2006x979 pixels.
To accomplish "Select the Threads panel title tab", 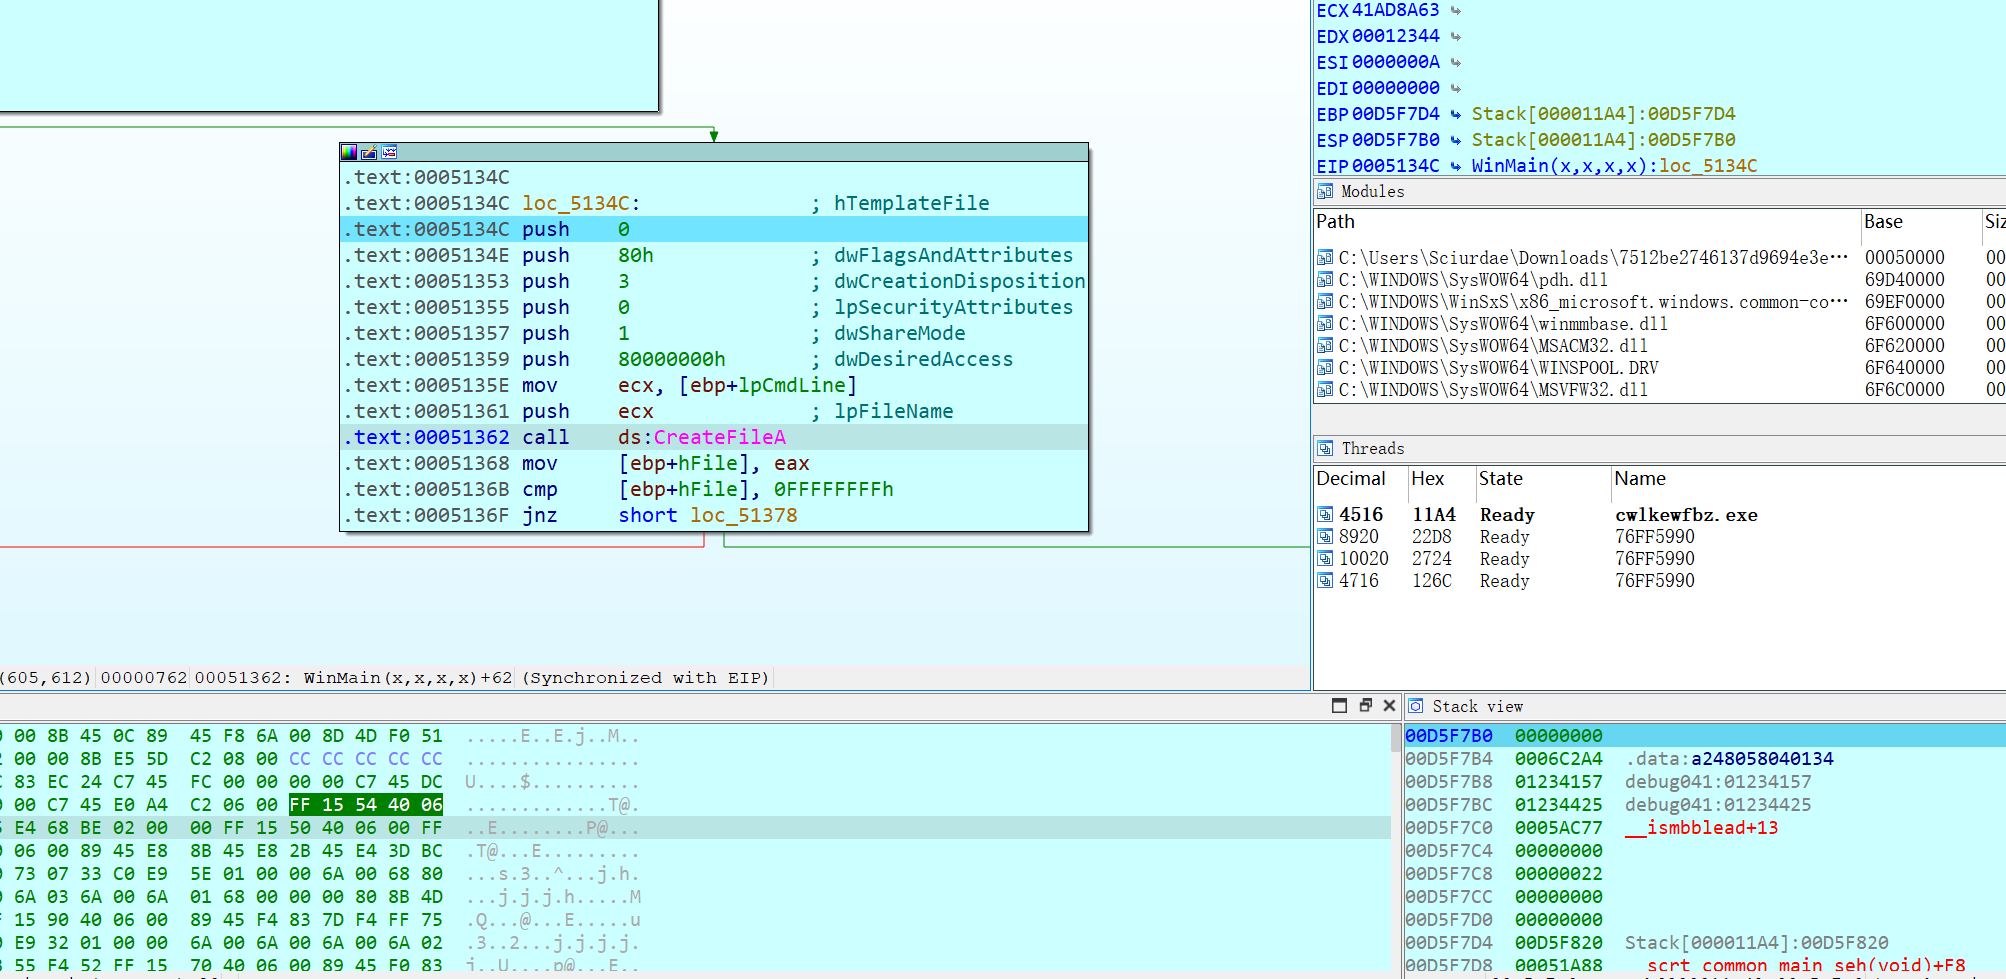I will tap(1372, 449).
